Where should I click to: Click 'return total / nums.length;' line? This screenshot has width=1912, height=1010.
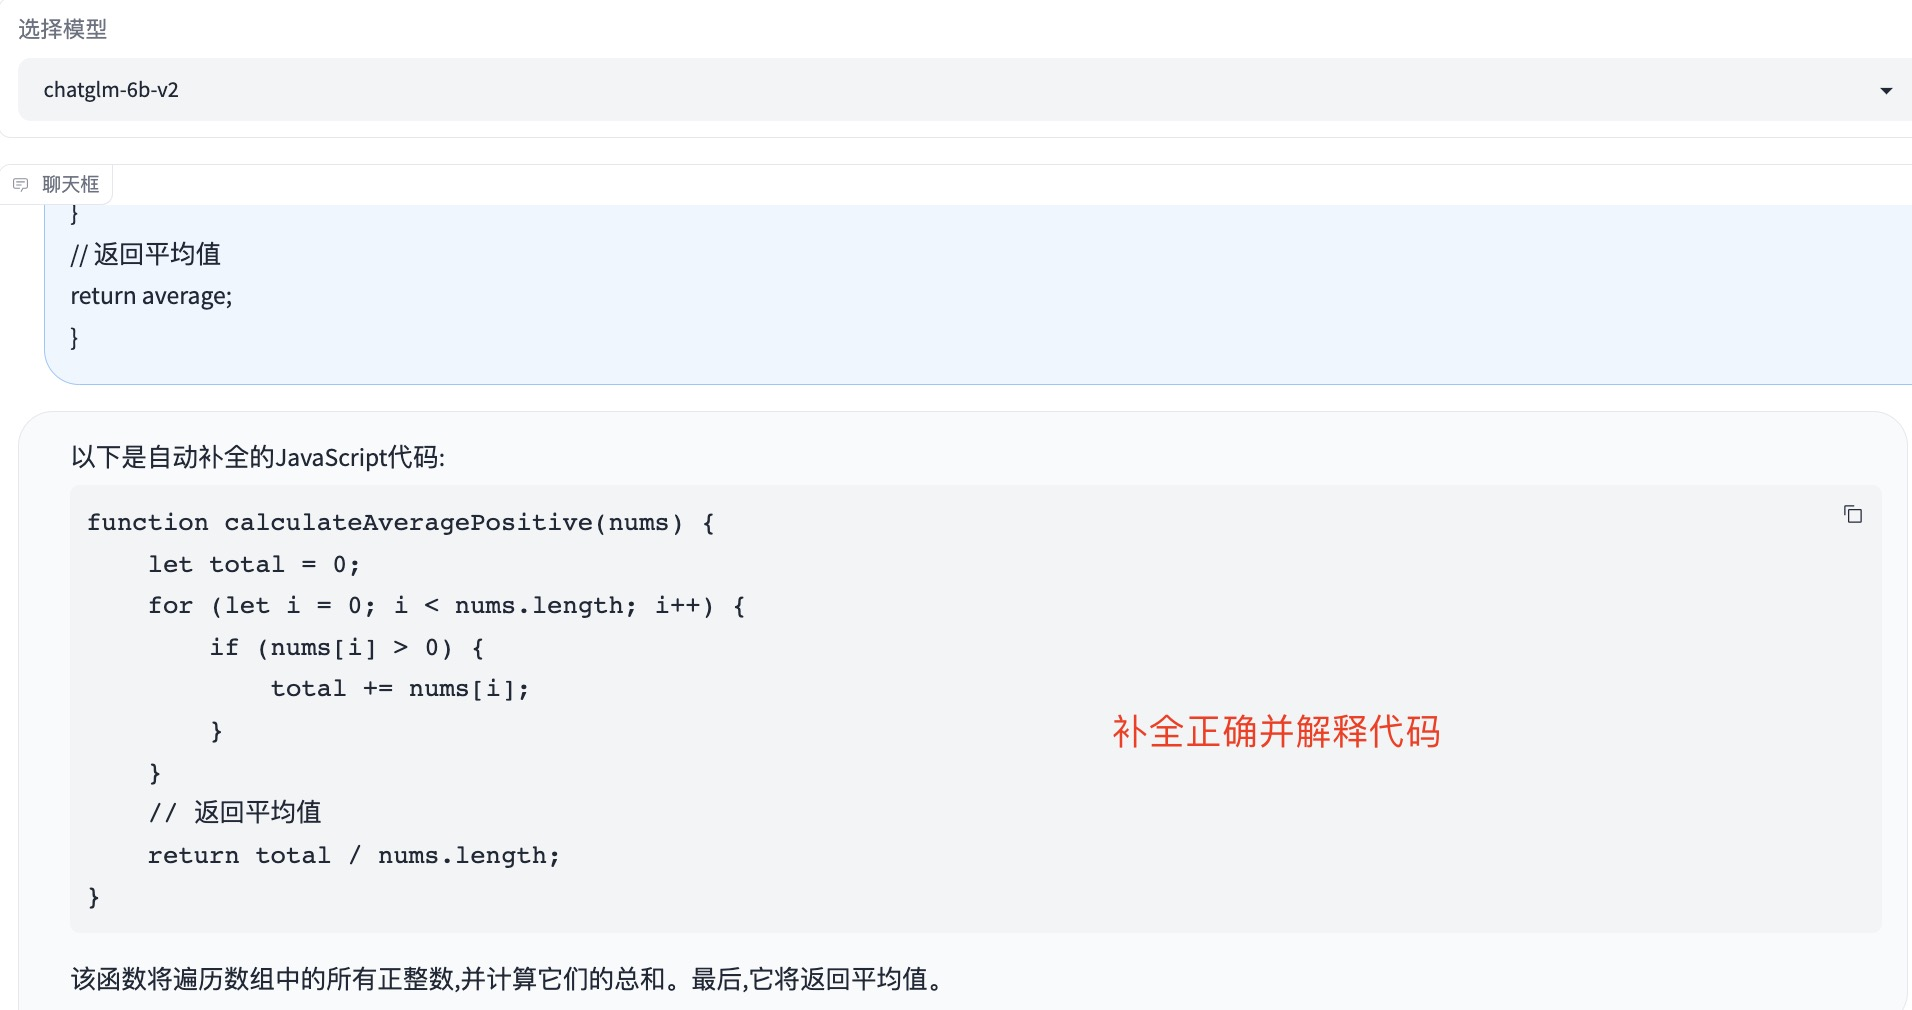pos(354,856)
